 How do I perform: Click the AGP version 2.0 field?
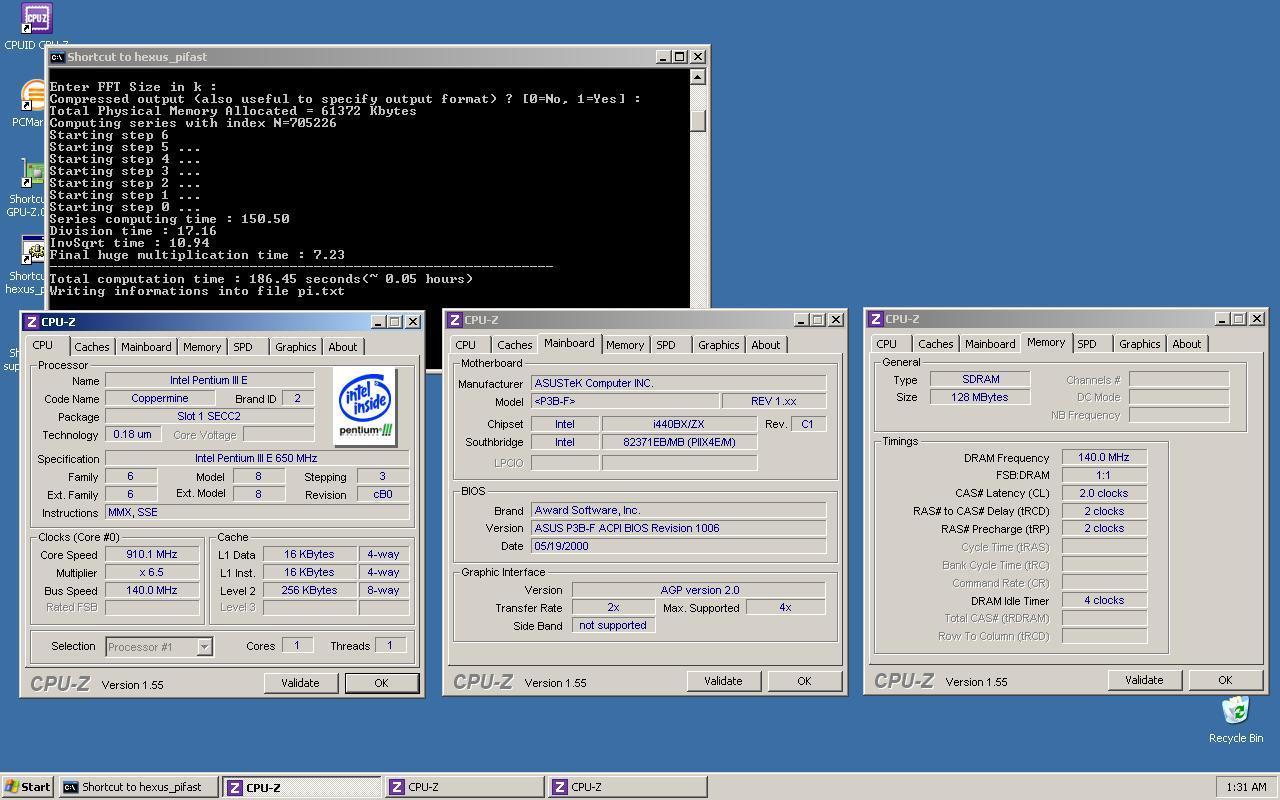[700, 590]
